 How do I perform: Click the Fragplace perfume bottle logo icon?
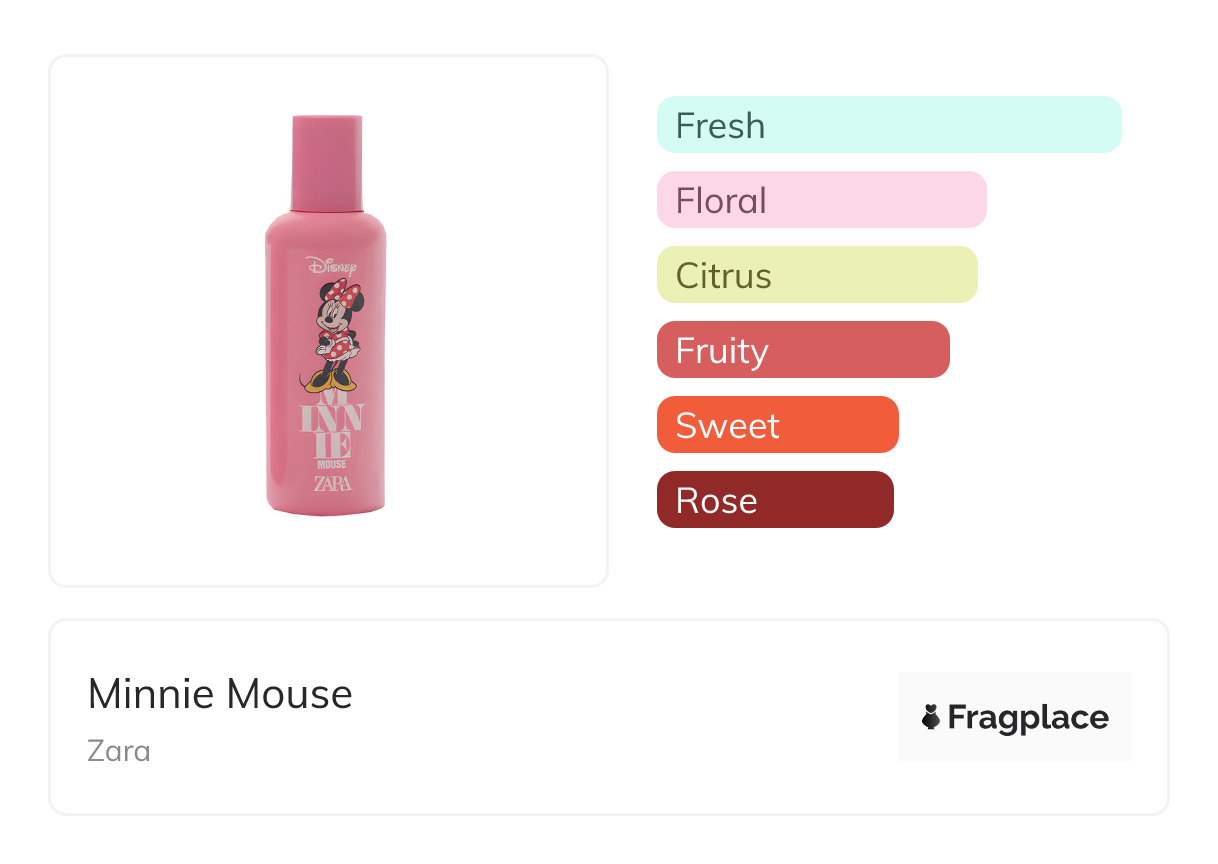(931, 717)
